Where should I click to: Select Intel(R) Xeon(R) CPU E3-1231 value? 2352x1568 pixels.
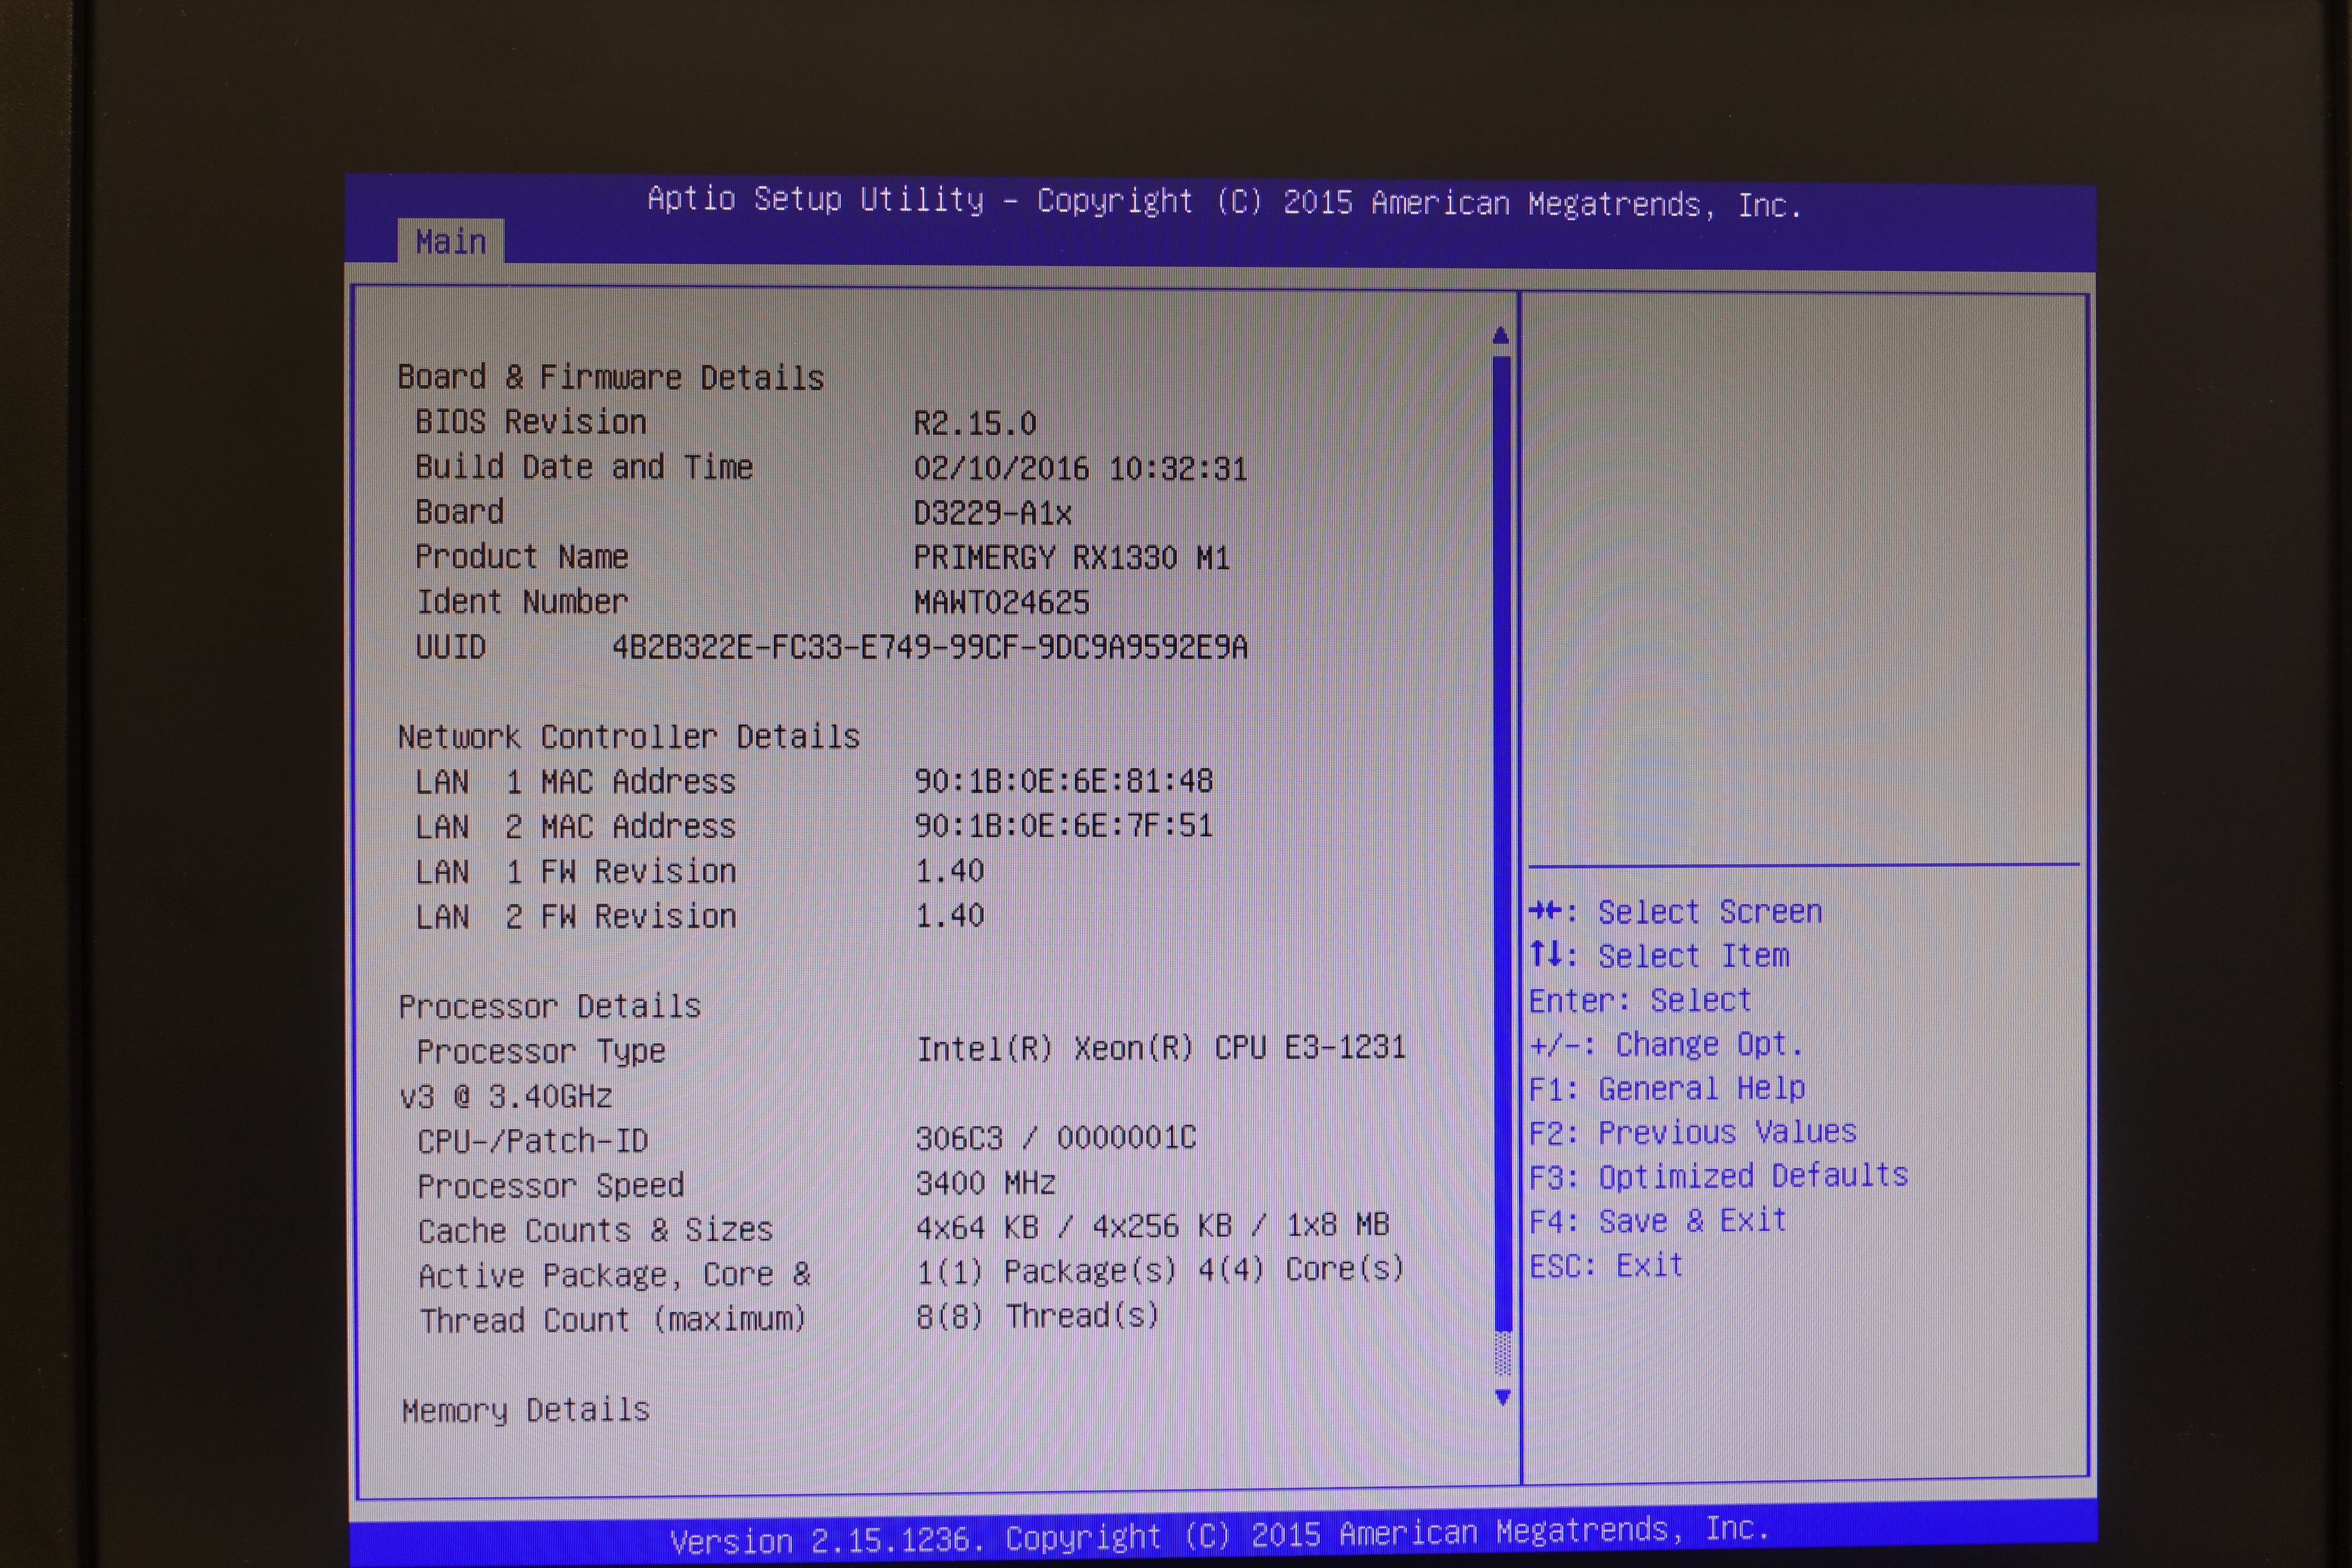1161,1048
